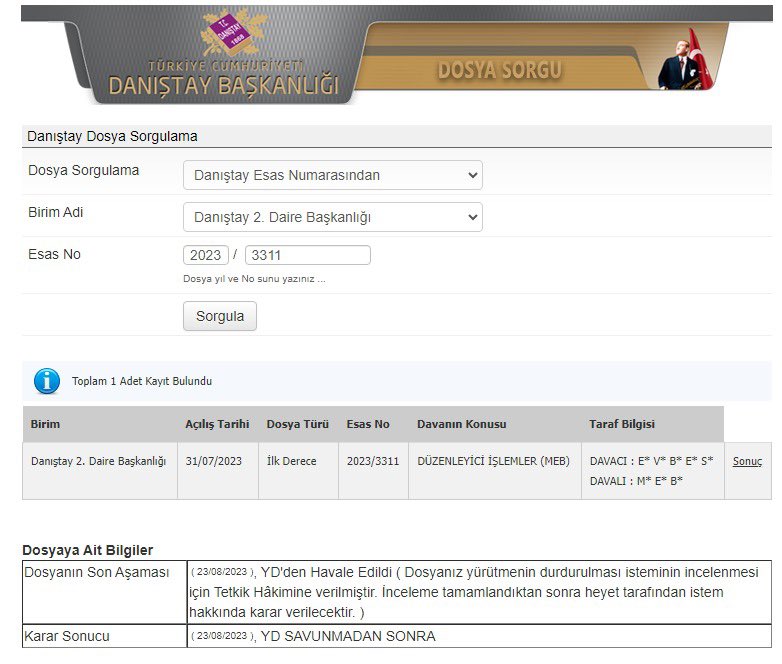Image resolution: width=782 pixels, height=664 pixels.
Task: Click the Atatürk portrait with flag
Action: click(685, 60)
